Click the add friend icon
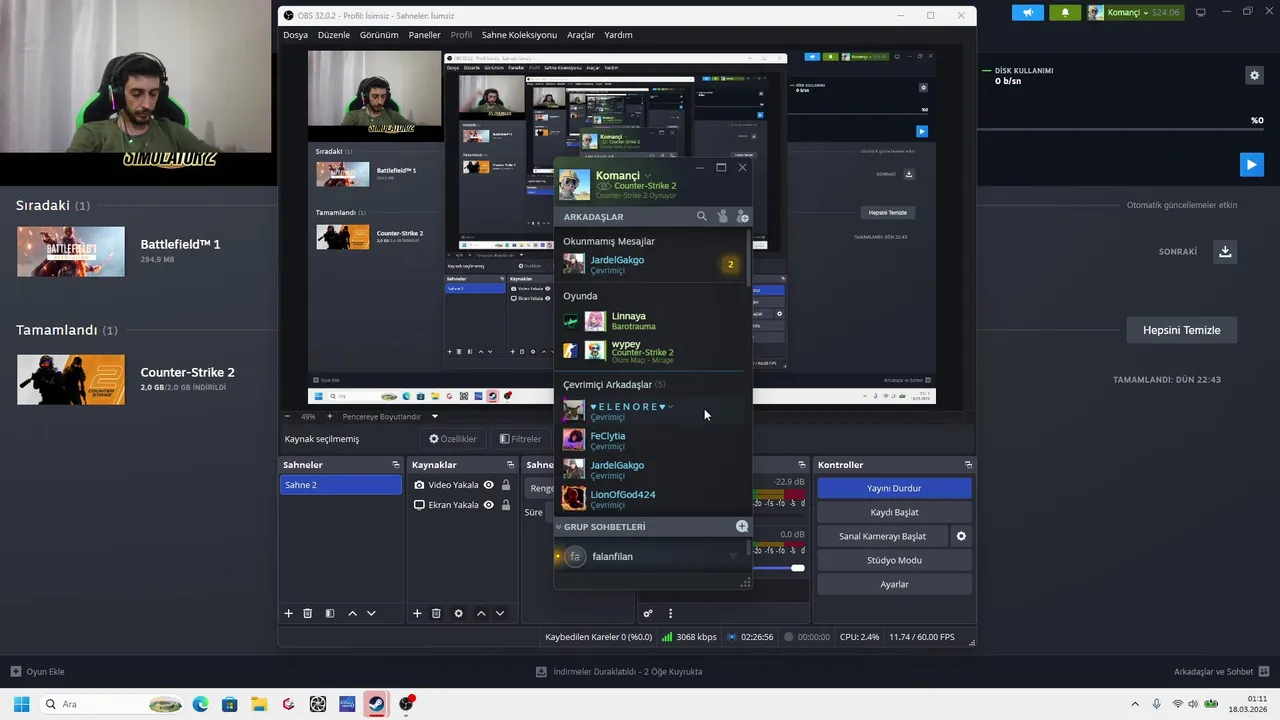Screen dimensions: 1280x720 (742, 216)
